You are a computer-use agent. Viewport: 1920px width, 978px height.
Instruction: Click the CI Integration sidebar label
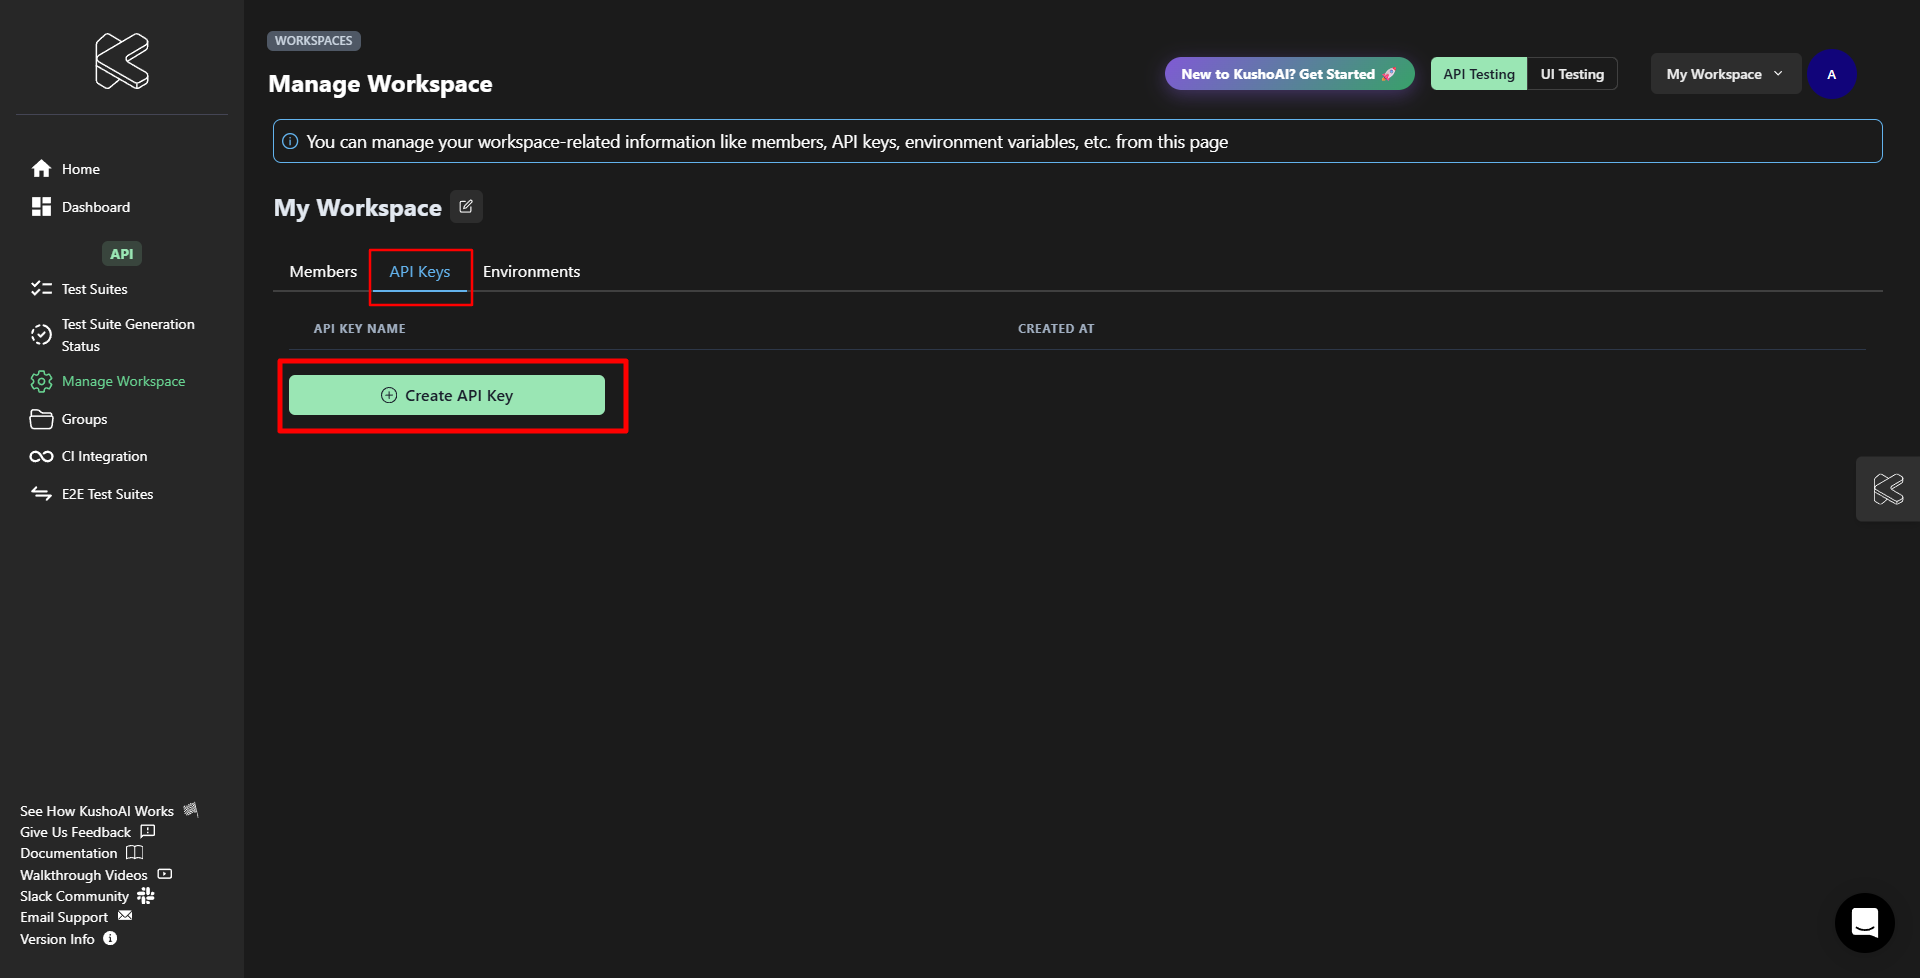coord(105,456)
